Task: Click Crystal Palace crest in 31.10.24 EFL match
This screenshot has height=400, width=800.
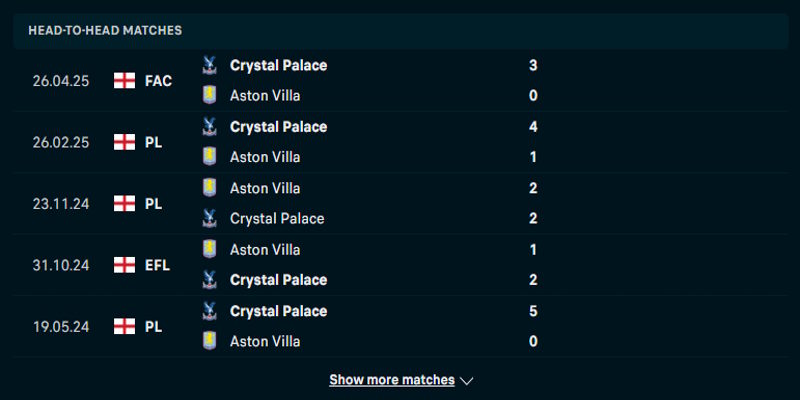Action: [209, 280]
